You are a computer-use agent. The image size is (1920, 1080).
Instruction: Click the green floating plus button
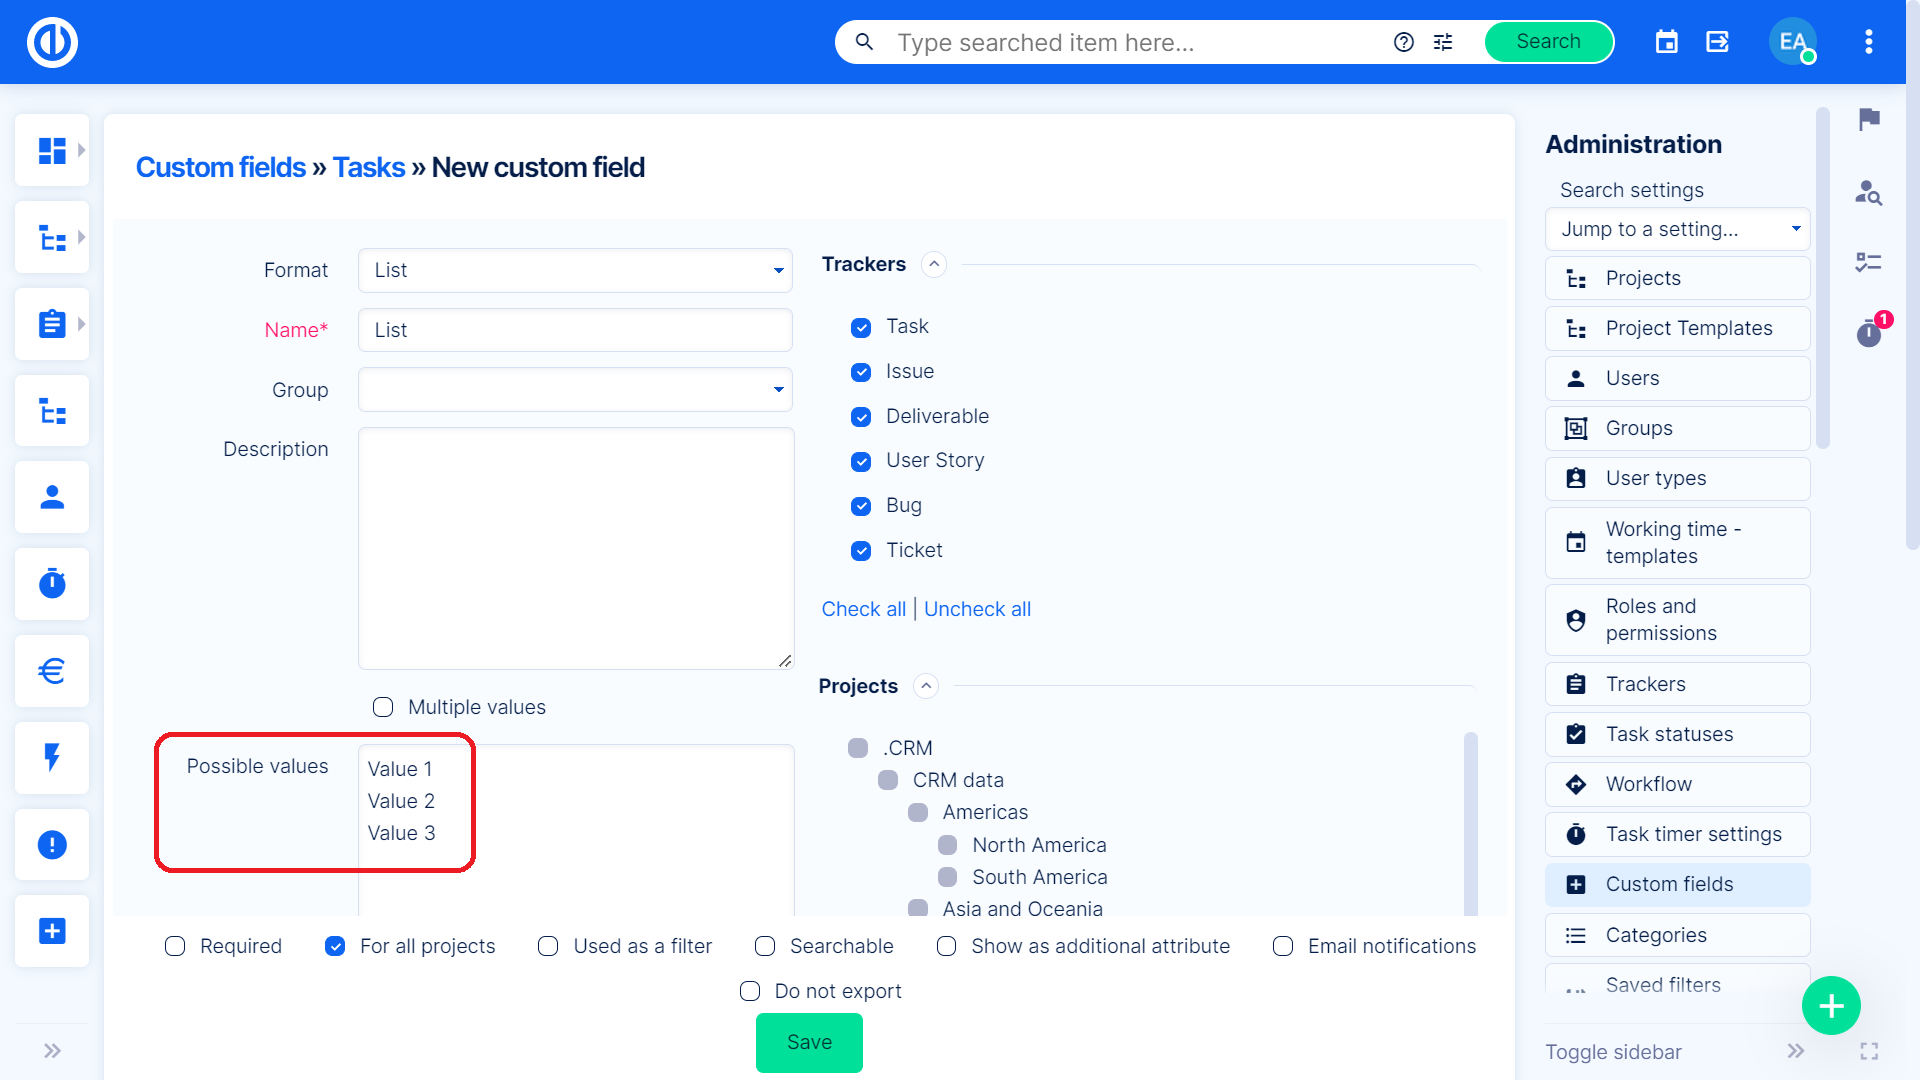pos(1831,1005)
